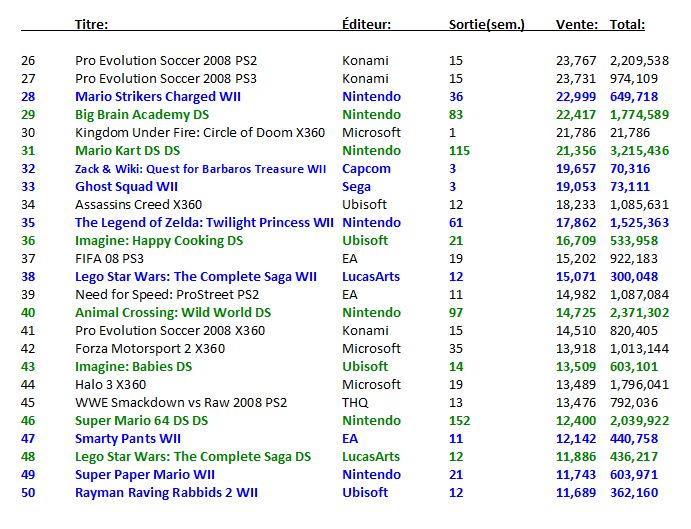Select 'Pro Evolution Soccer 2008 PS2' title
Screen dimensions: 691x529
166,60
